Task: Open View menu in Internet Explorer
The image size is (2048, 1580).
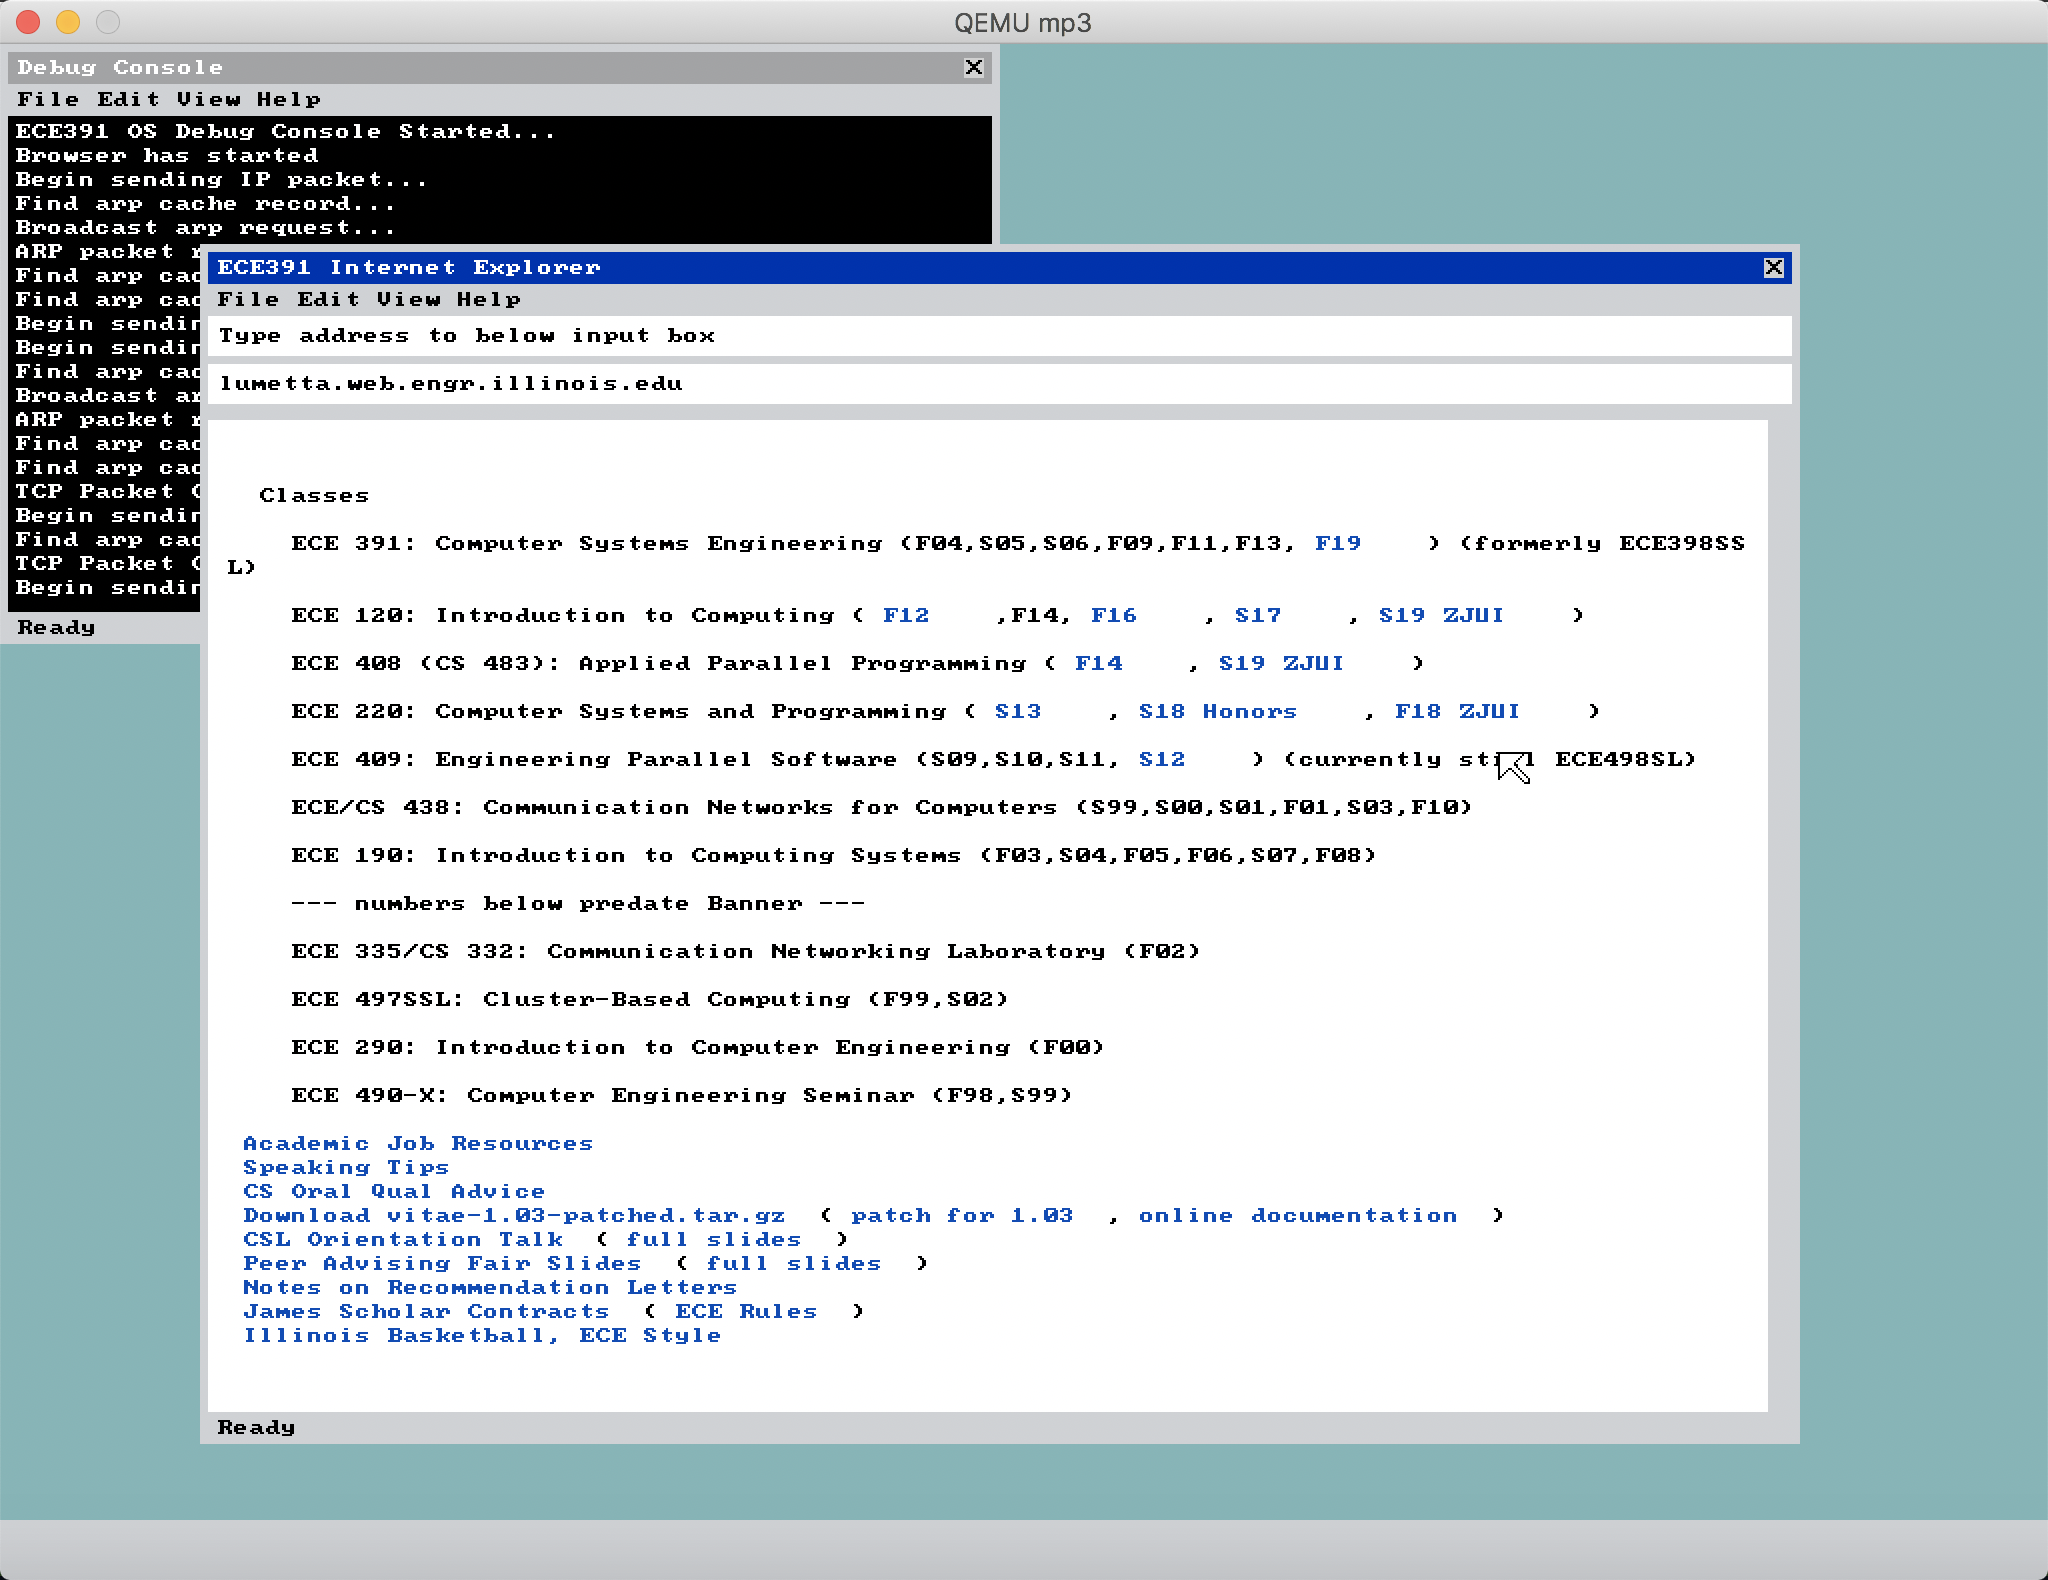Action: [408, 299]
